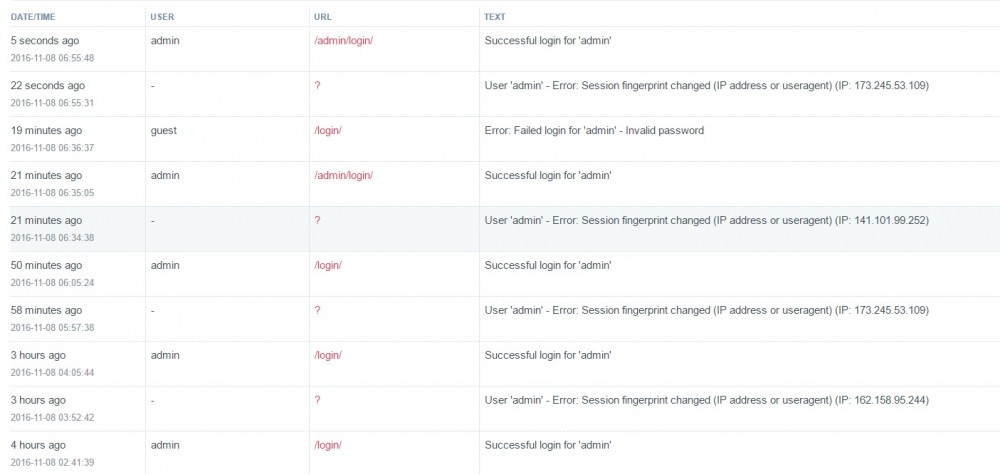Click the '5 seconds ago' timestamp

tap(46, 41)
